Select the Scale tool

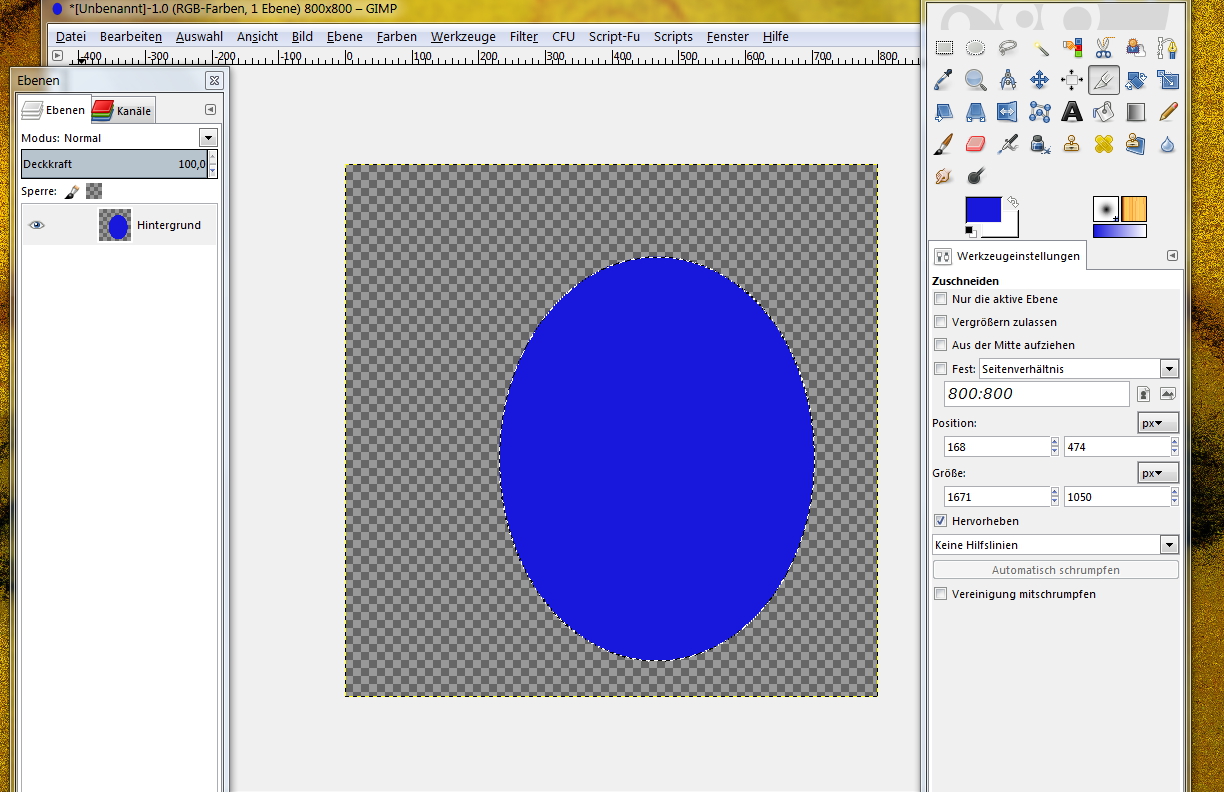coord(1168,80)
